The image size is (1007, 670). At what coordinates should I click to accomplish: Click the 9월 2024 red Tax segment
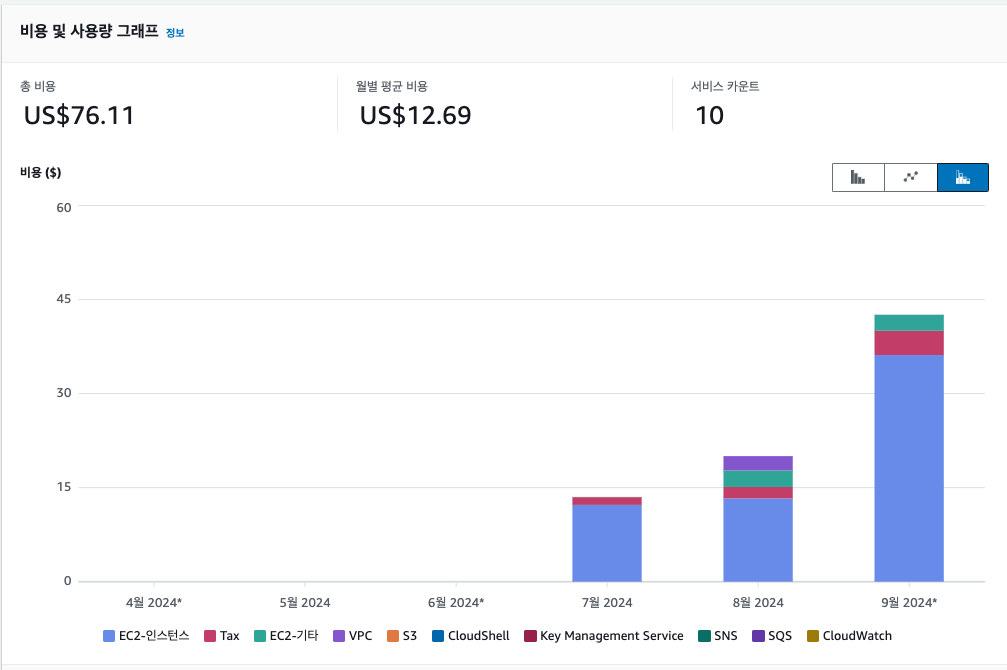pos(909,343)
